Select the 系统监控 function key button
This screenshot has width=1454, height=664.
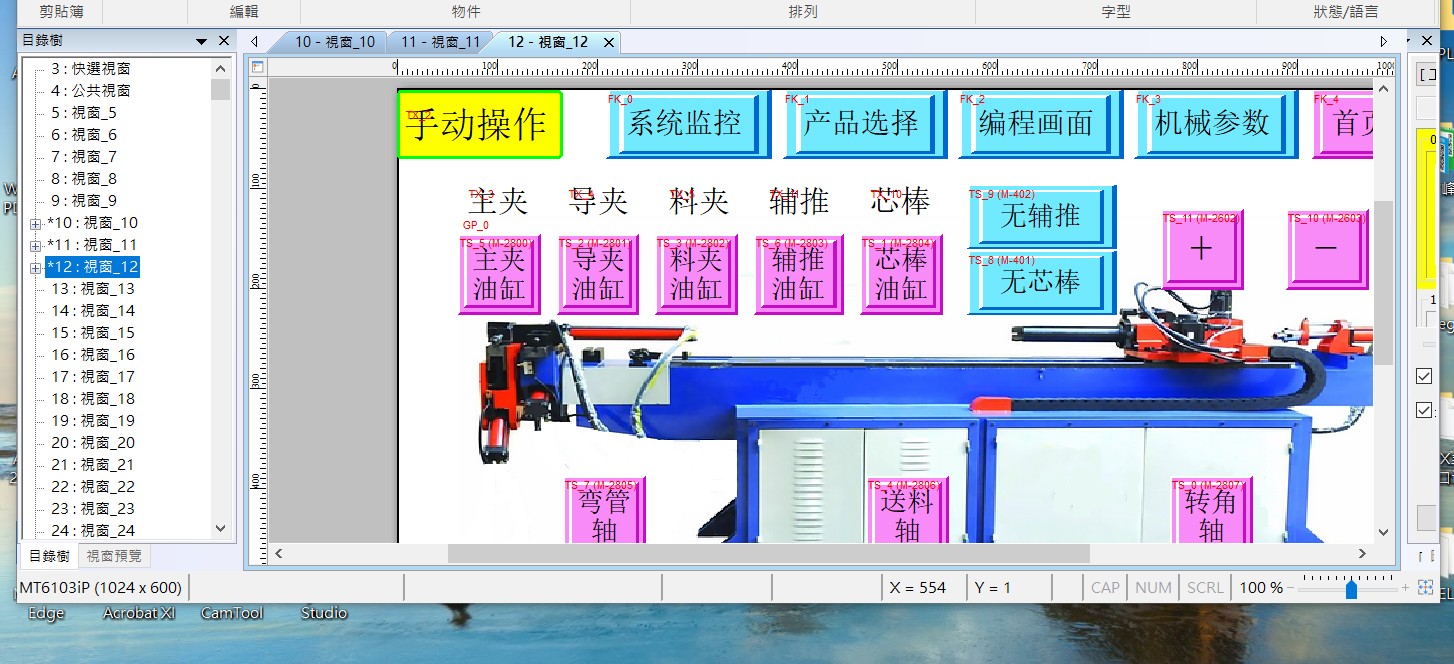click(686, 124)
